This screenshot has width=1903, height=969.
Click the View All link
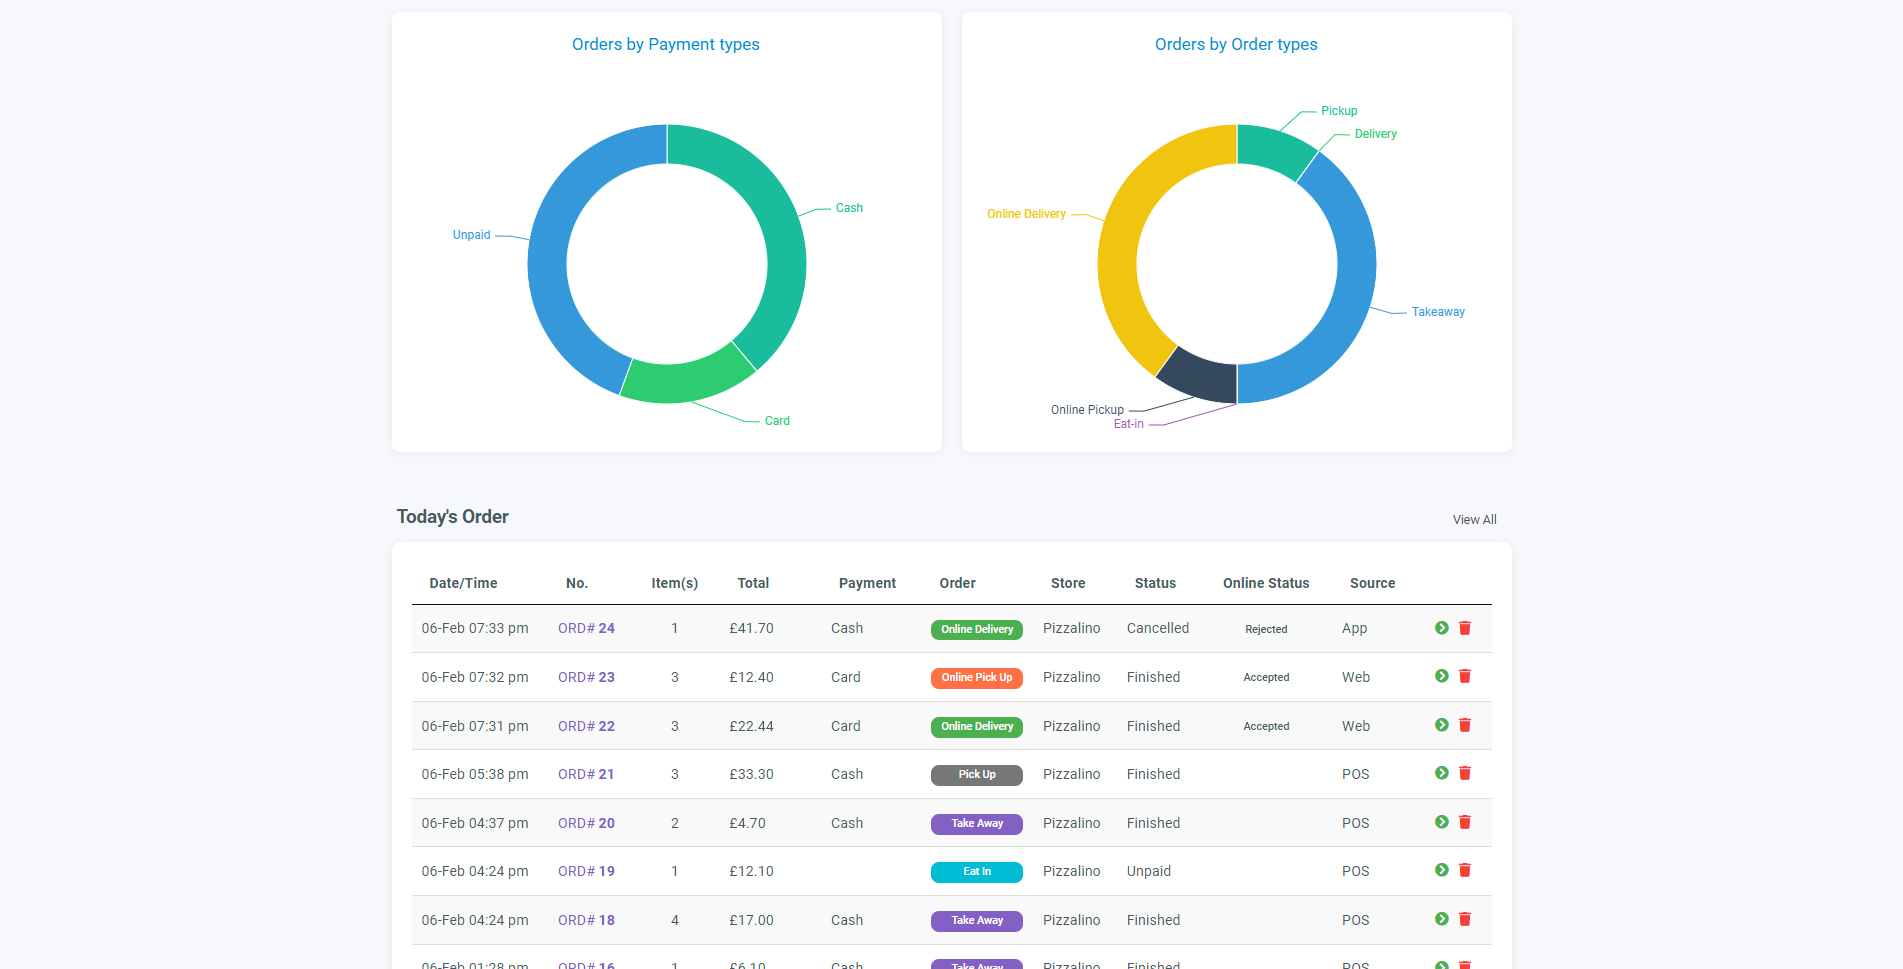[1474, 520]
